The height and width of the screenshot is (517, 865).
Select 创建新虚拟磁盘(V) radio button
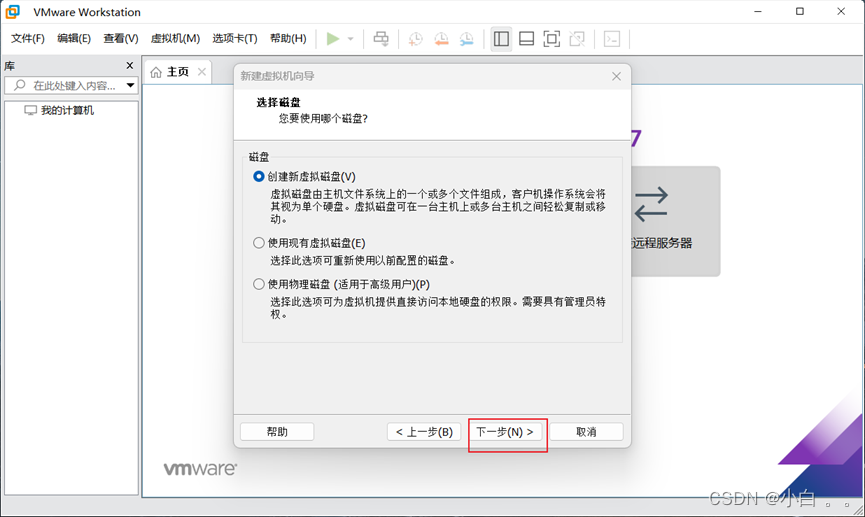[258, 177]
